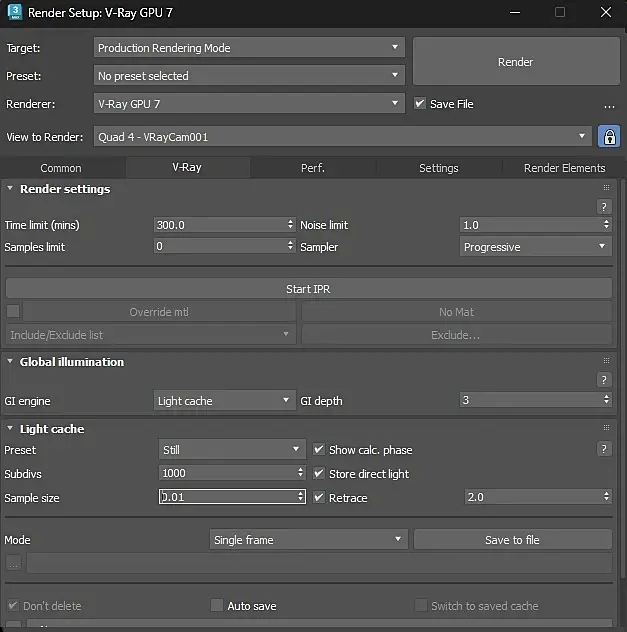
Task: Click the lock view to render icon
Action: pos(607,137)
